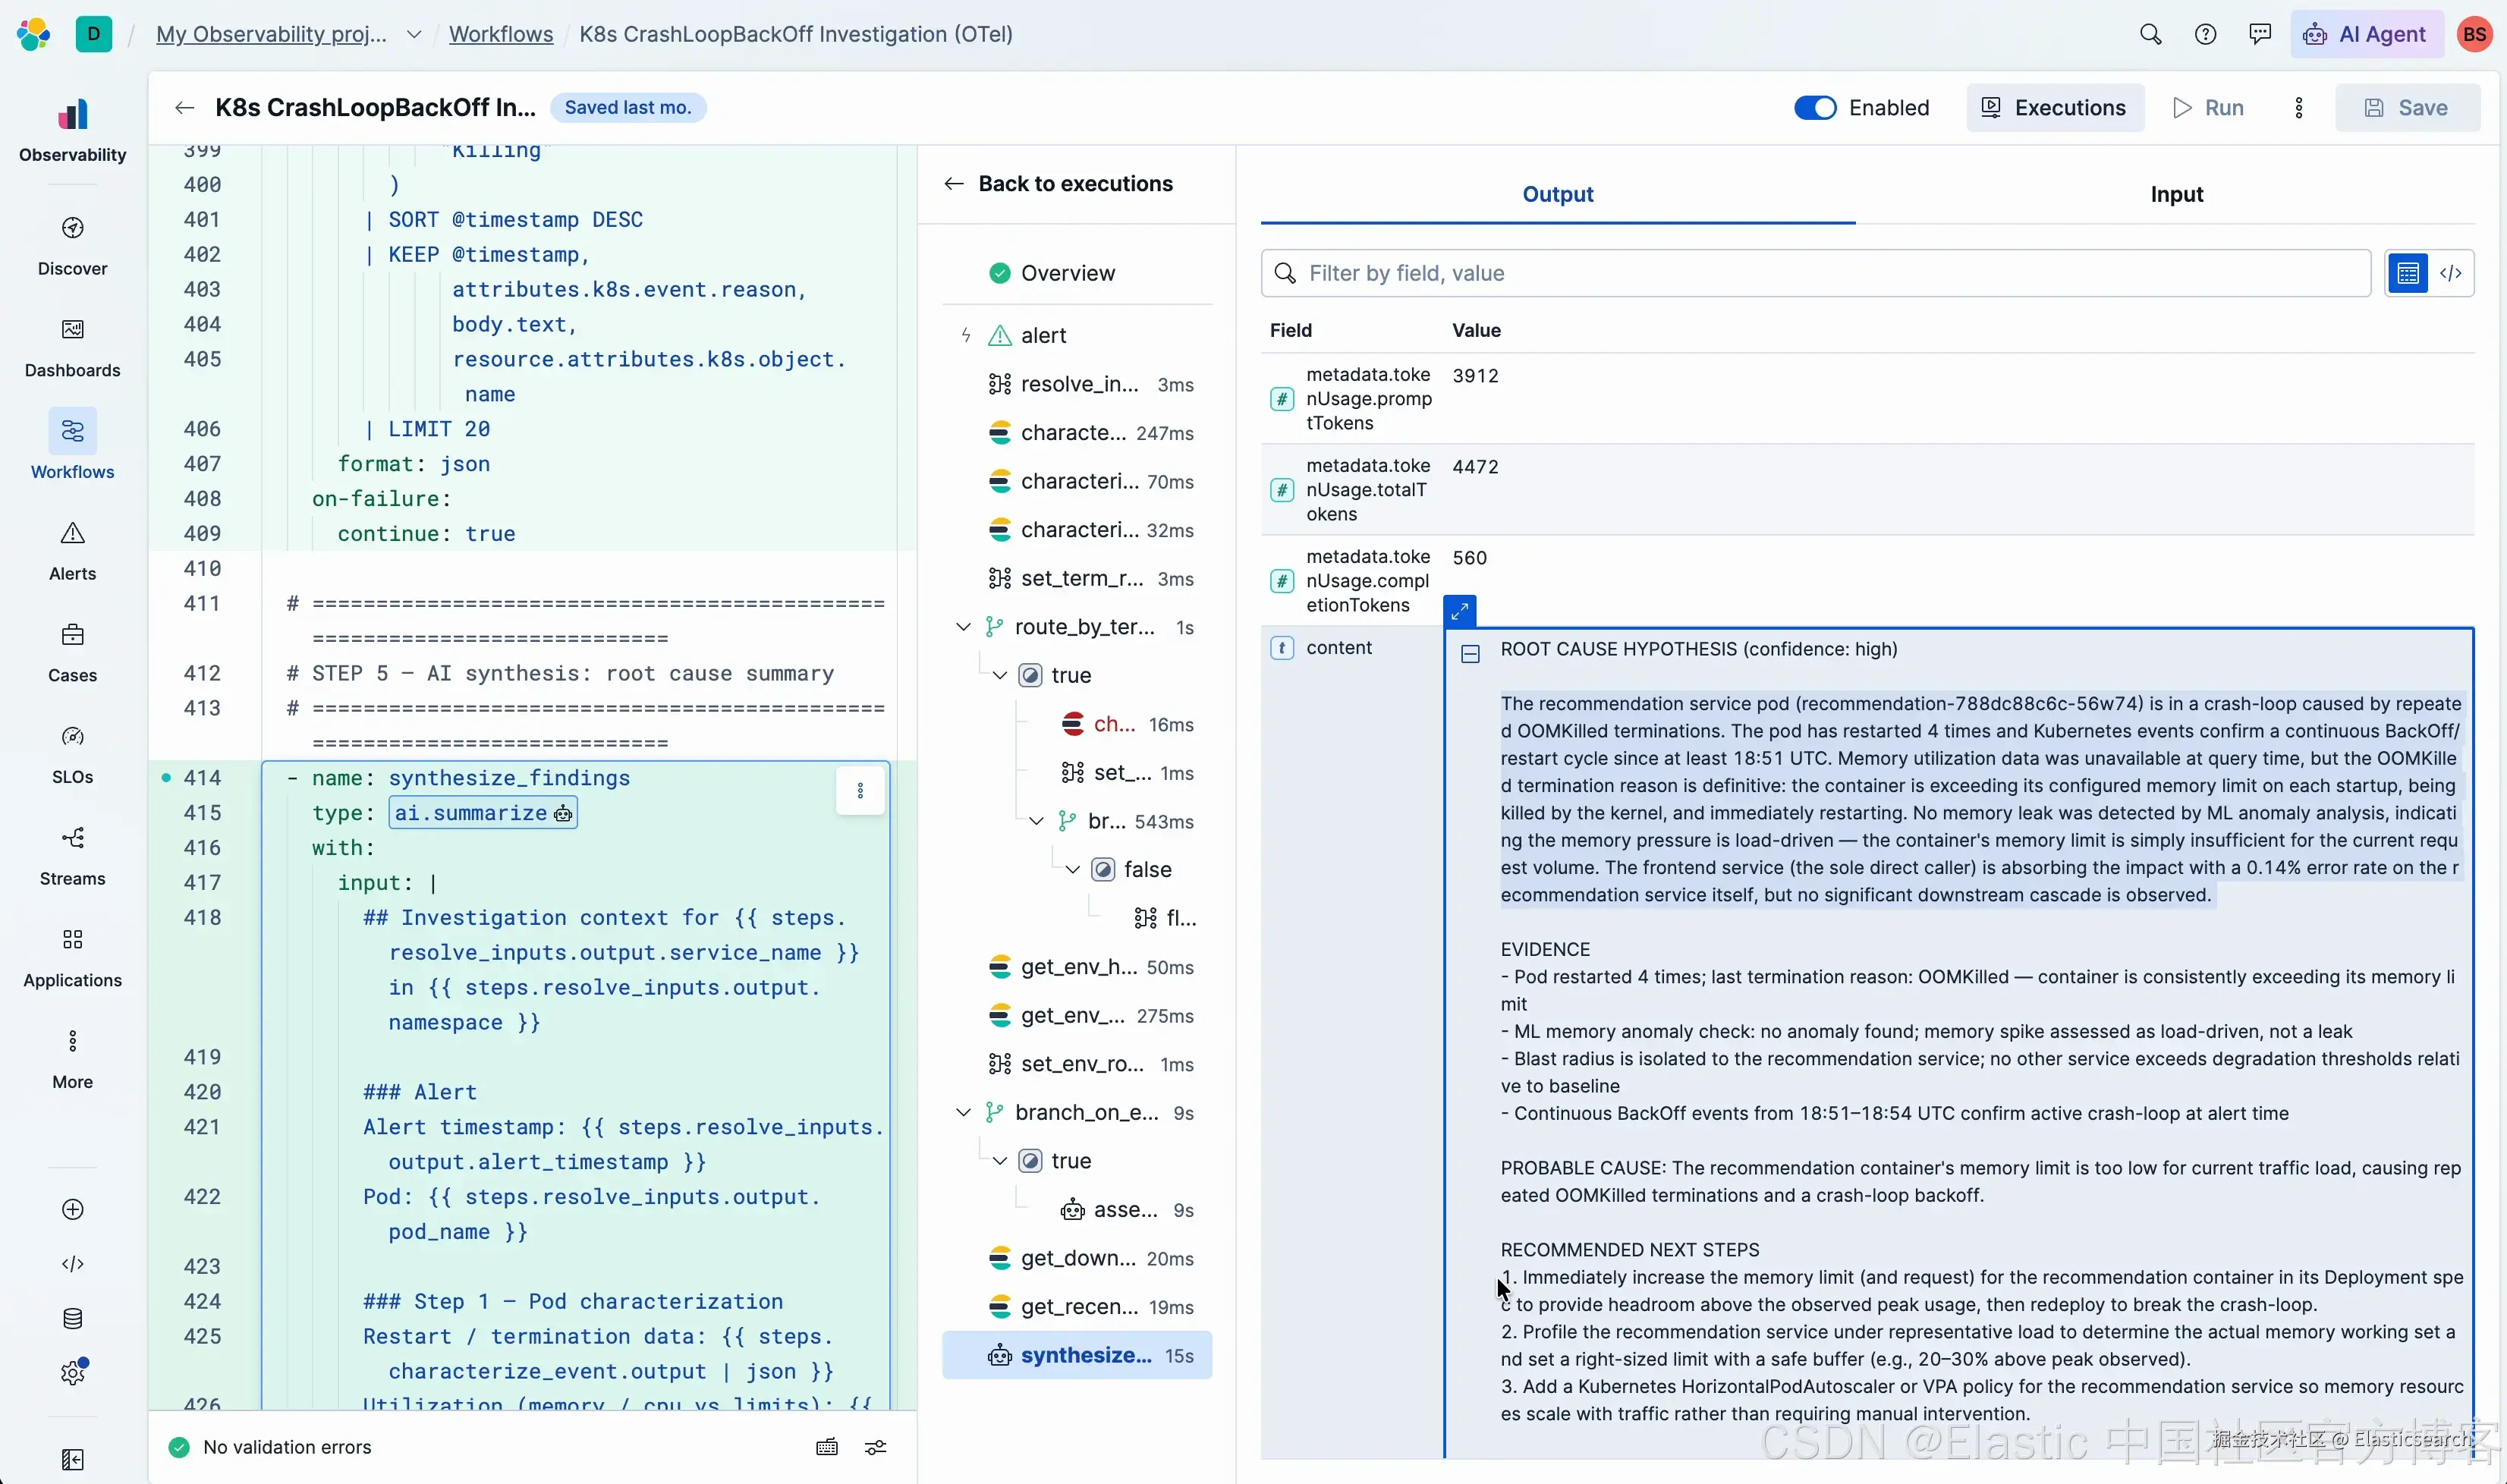Open editor settings sliders icon in footer
Image resolution: width=2507 pixels, height=1484 pixels.
(876, 1447)
